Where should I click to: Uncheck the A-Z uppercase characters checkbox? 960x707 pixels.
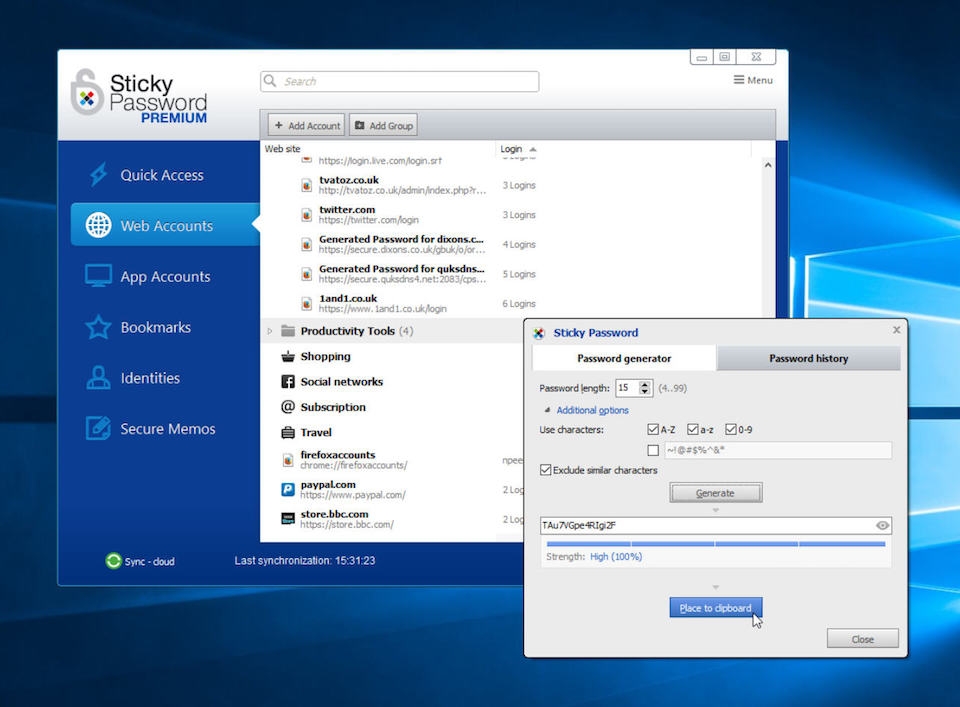click(x=653, y=430)
